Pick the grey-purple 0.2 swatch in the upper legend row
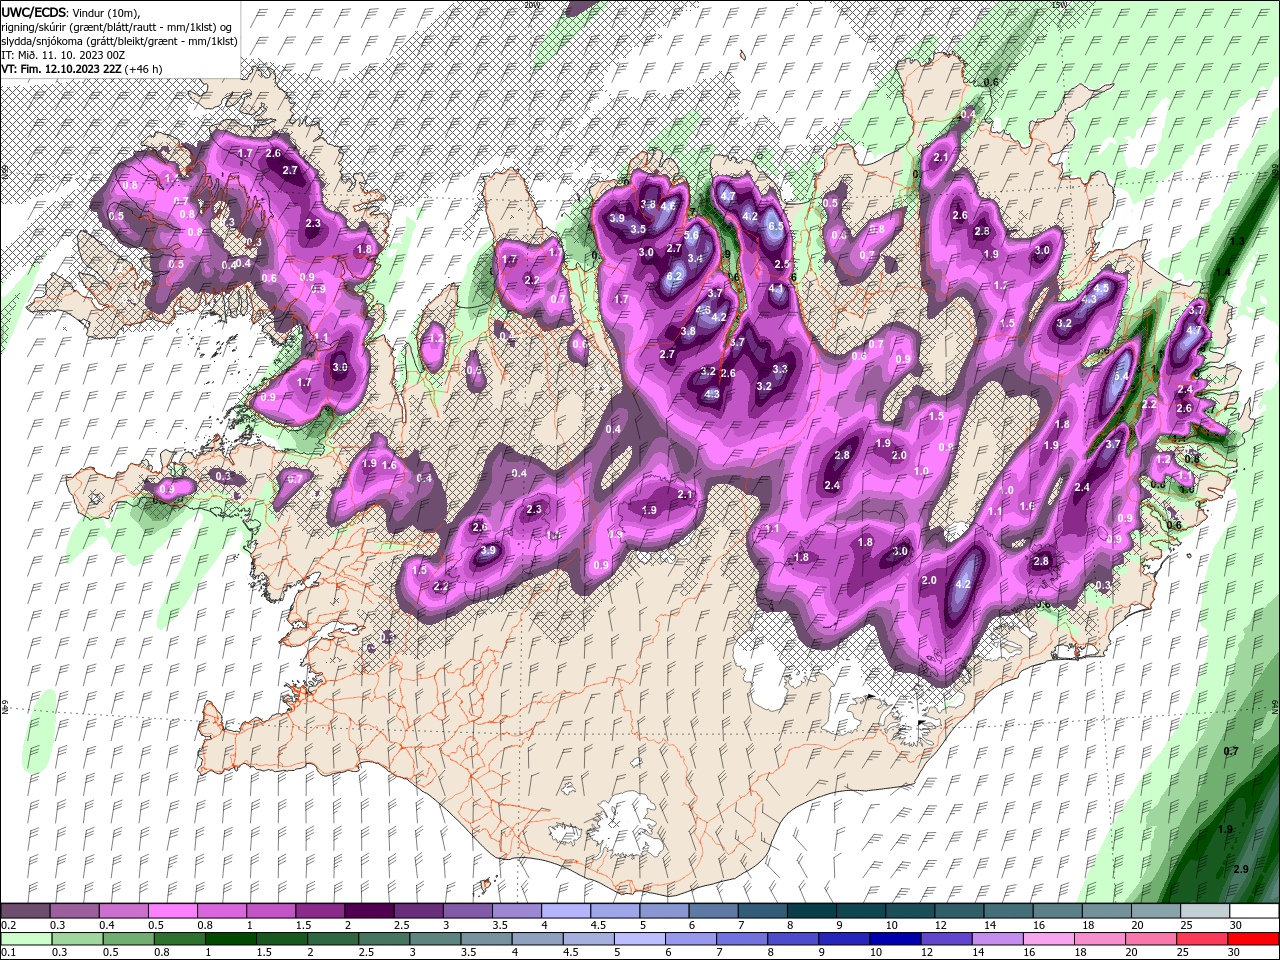The width and height of the screenshot is (1280, 960). tap(25, 911)
